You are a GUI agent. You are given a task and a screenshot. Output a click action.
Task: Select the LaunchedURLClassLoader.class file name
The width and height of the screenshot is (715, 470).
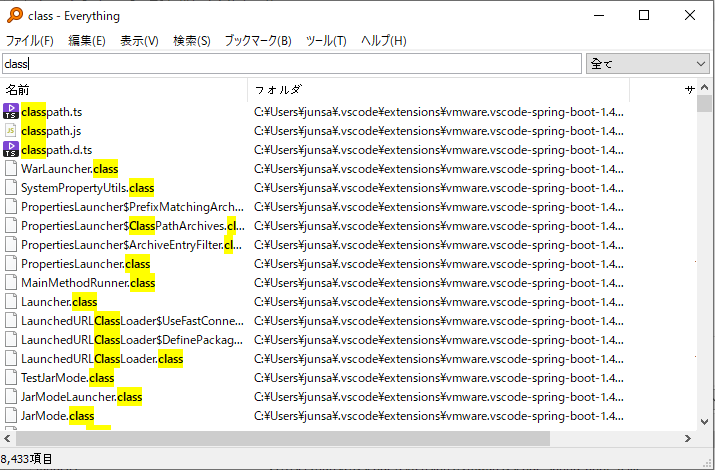click(x=102, y=359)
